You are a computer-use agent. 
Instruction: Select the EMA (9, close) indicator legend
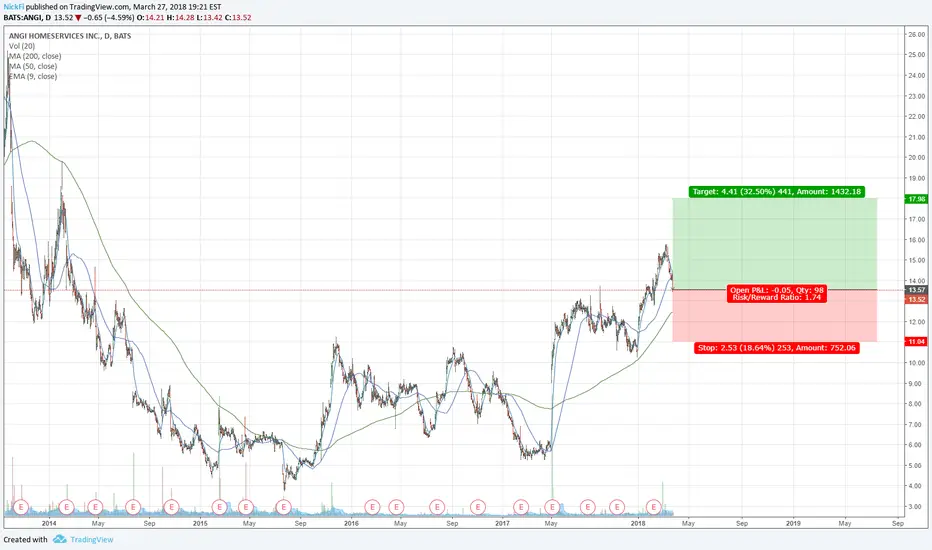[33, 76]
